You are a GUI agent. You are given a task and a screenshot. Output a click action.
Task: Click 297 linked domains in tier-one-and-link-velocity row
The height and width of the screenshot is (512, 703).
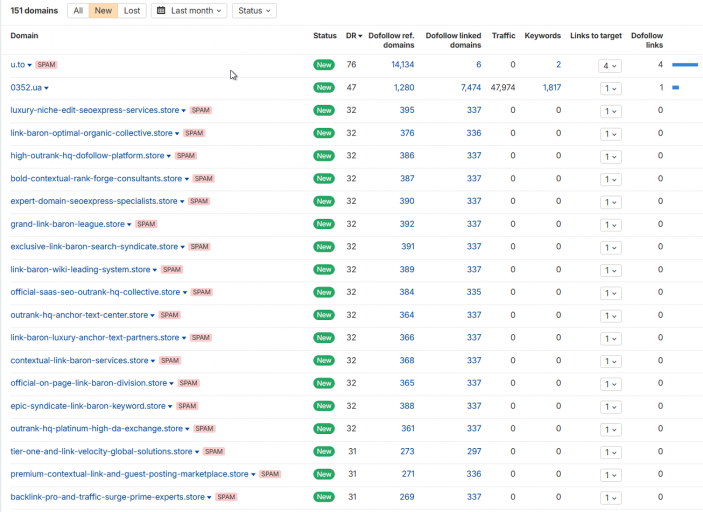pyautogui.click(x=474, y=451)
